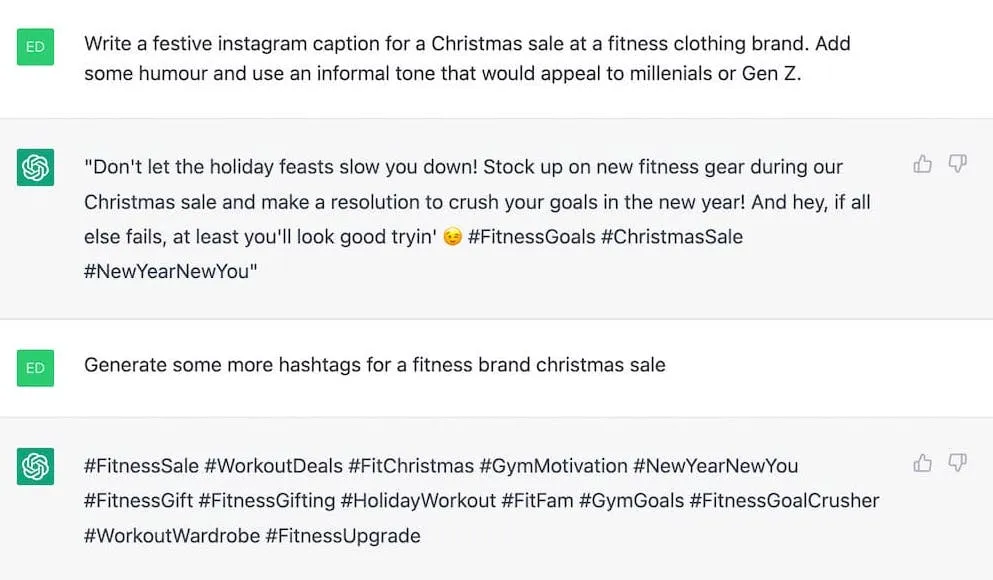Image resolution: width=993 pixels, height=580 pixels.
Task: Click the ChatGPT logo beside the hashtags list
Action: click(35, 466)
